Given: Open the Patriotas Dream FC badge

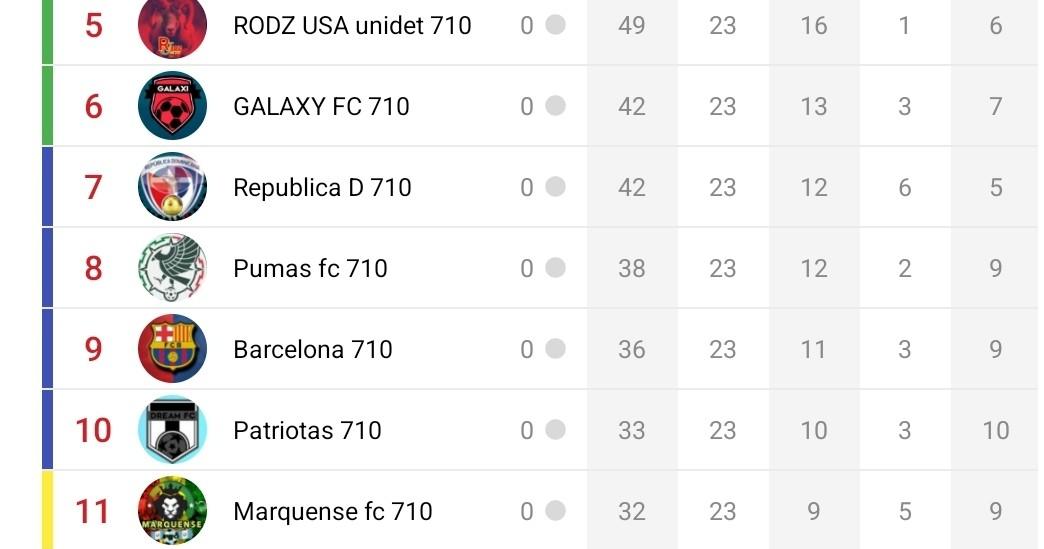Looking at the screenshot, I should tap(172, 430).
